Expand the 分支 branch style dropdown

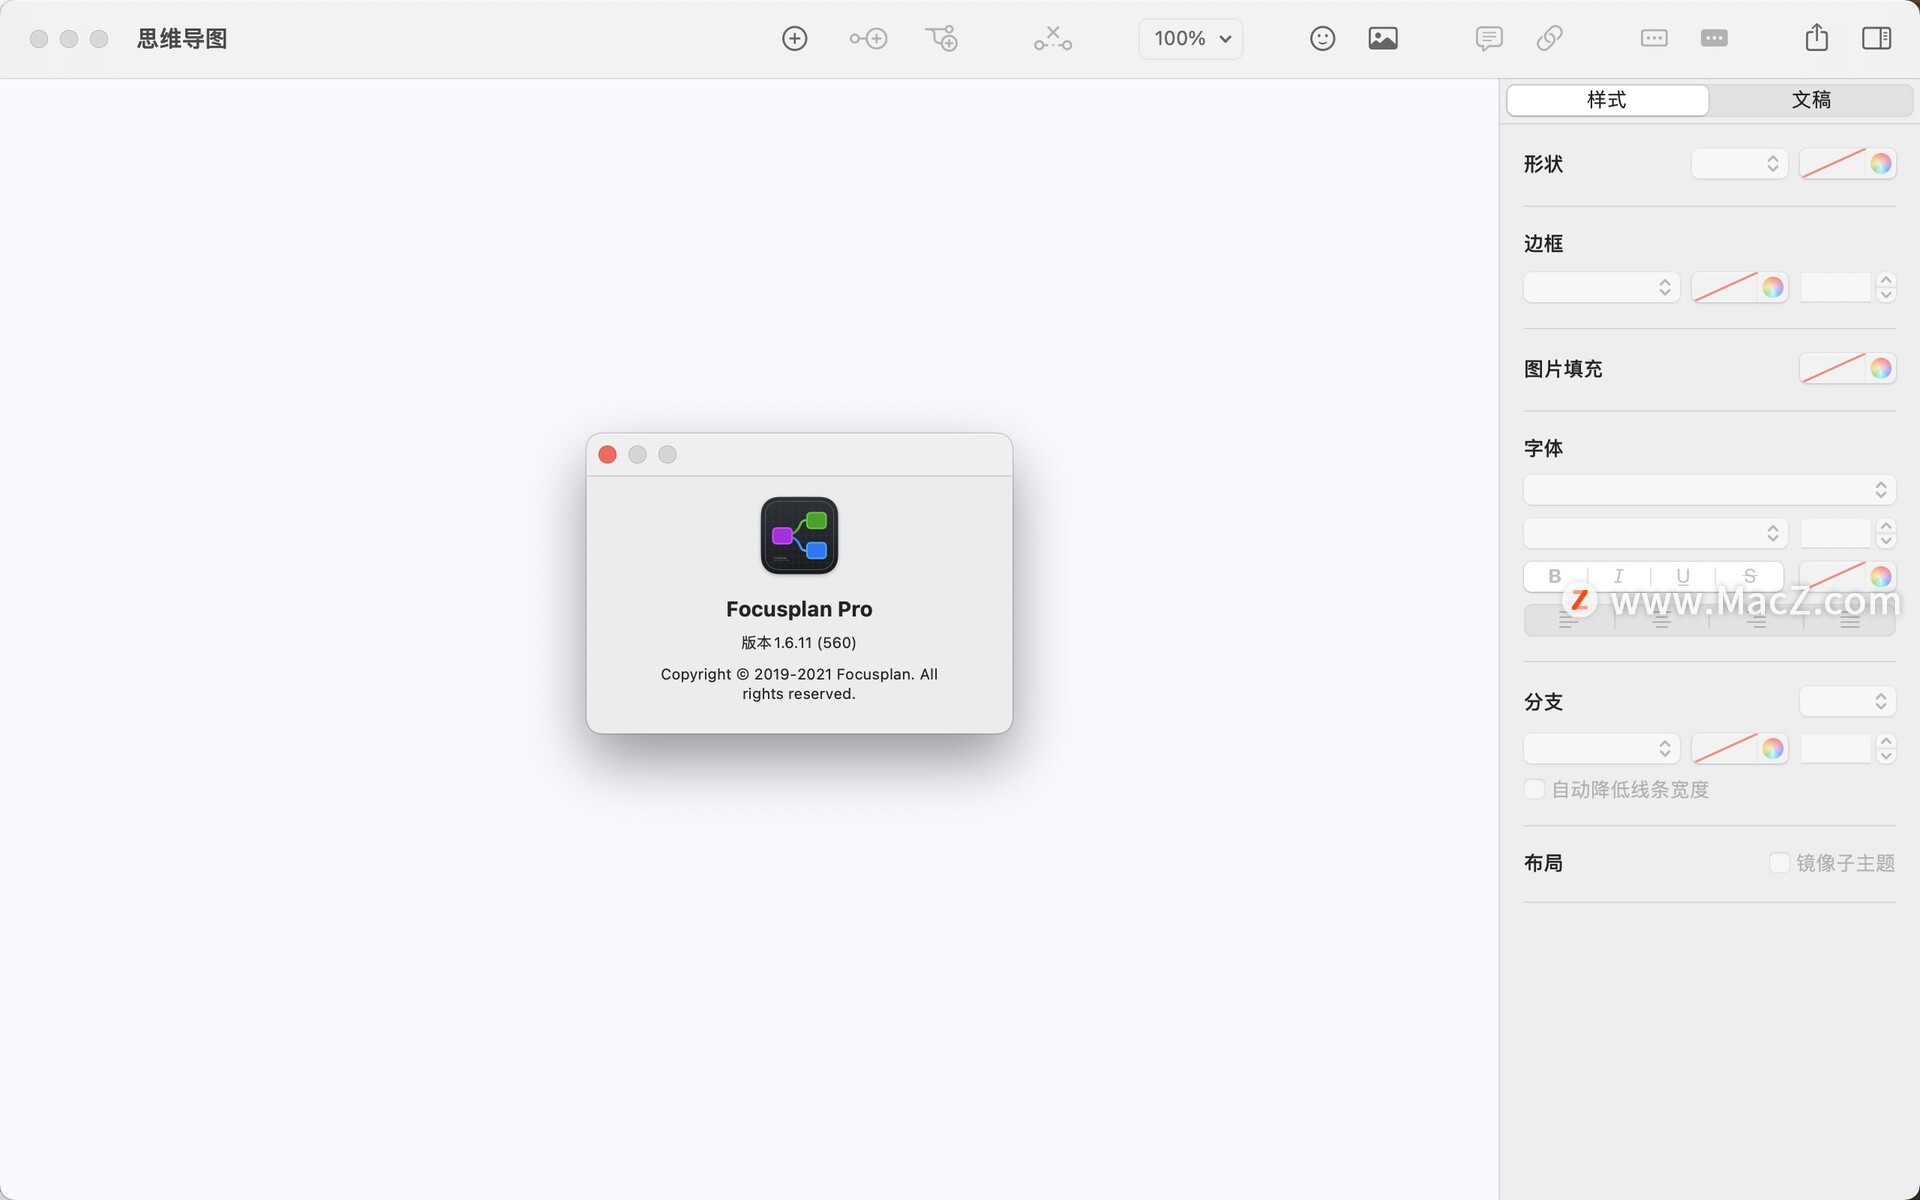1846,702
